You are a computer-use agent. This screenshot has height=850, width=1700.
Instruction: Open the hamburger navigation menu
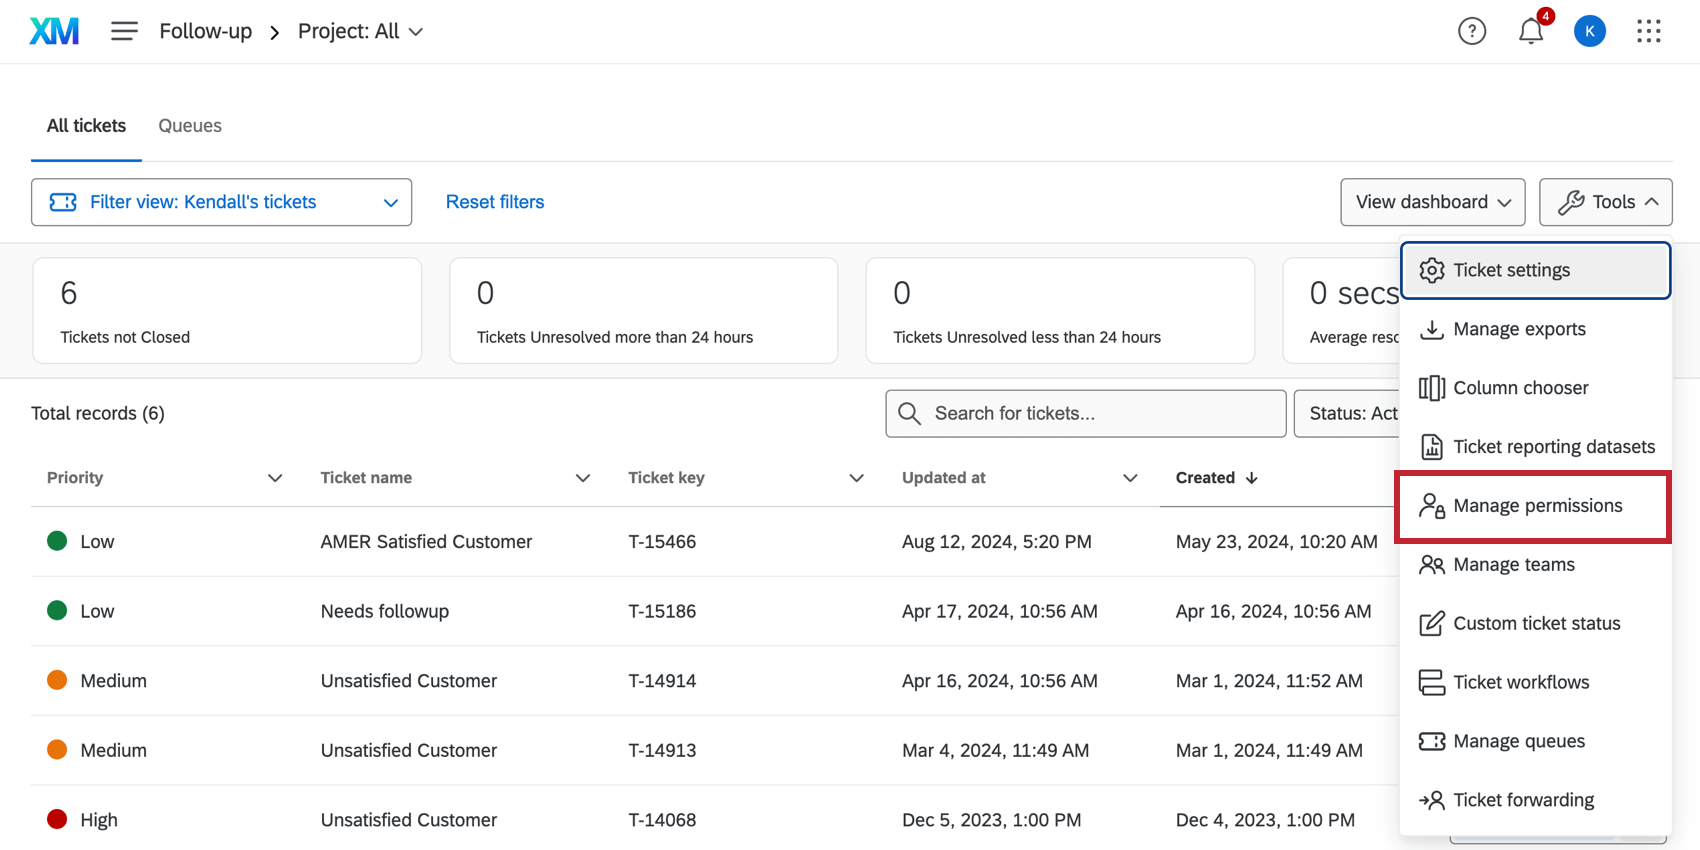(x=124, y=32)
